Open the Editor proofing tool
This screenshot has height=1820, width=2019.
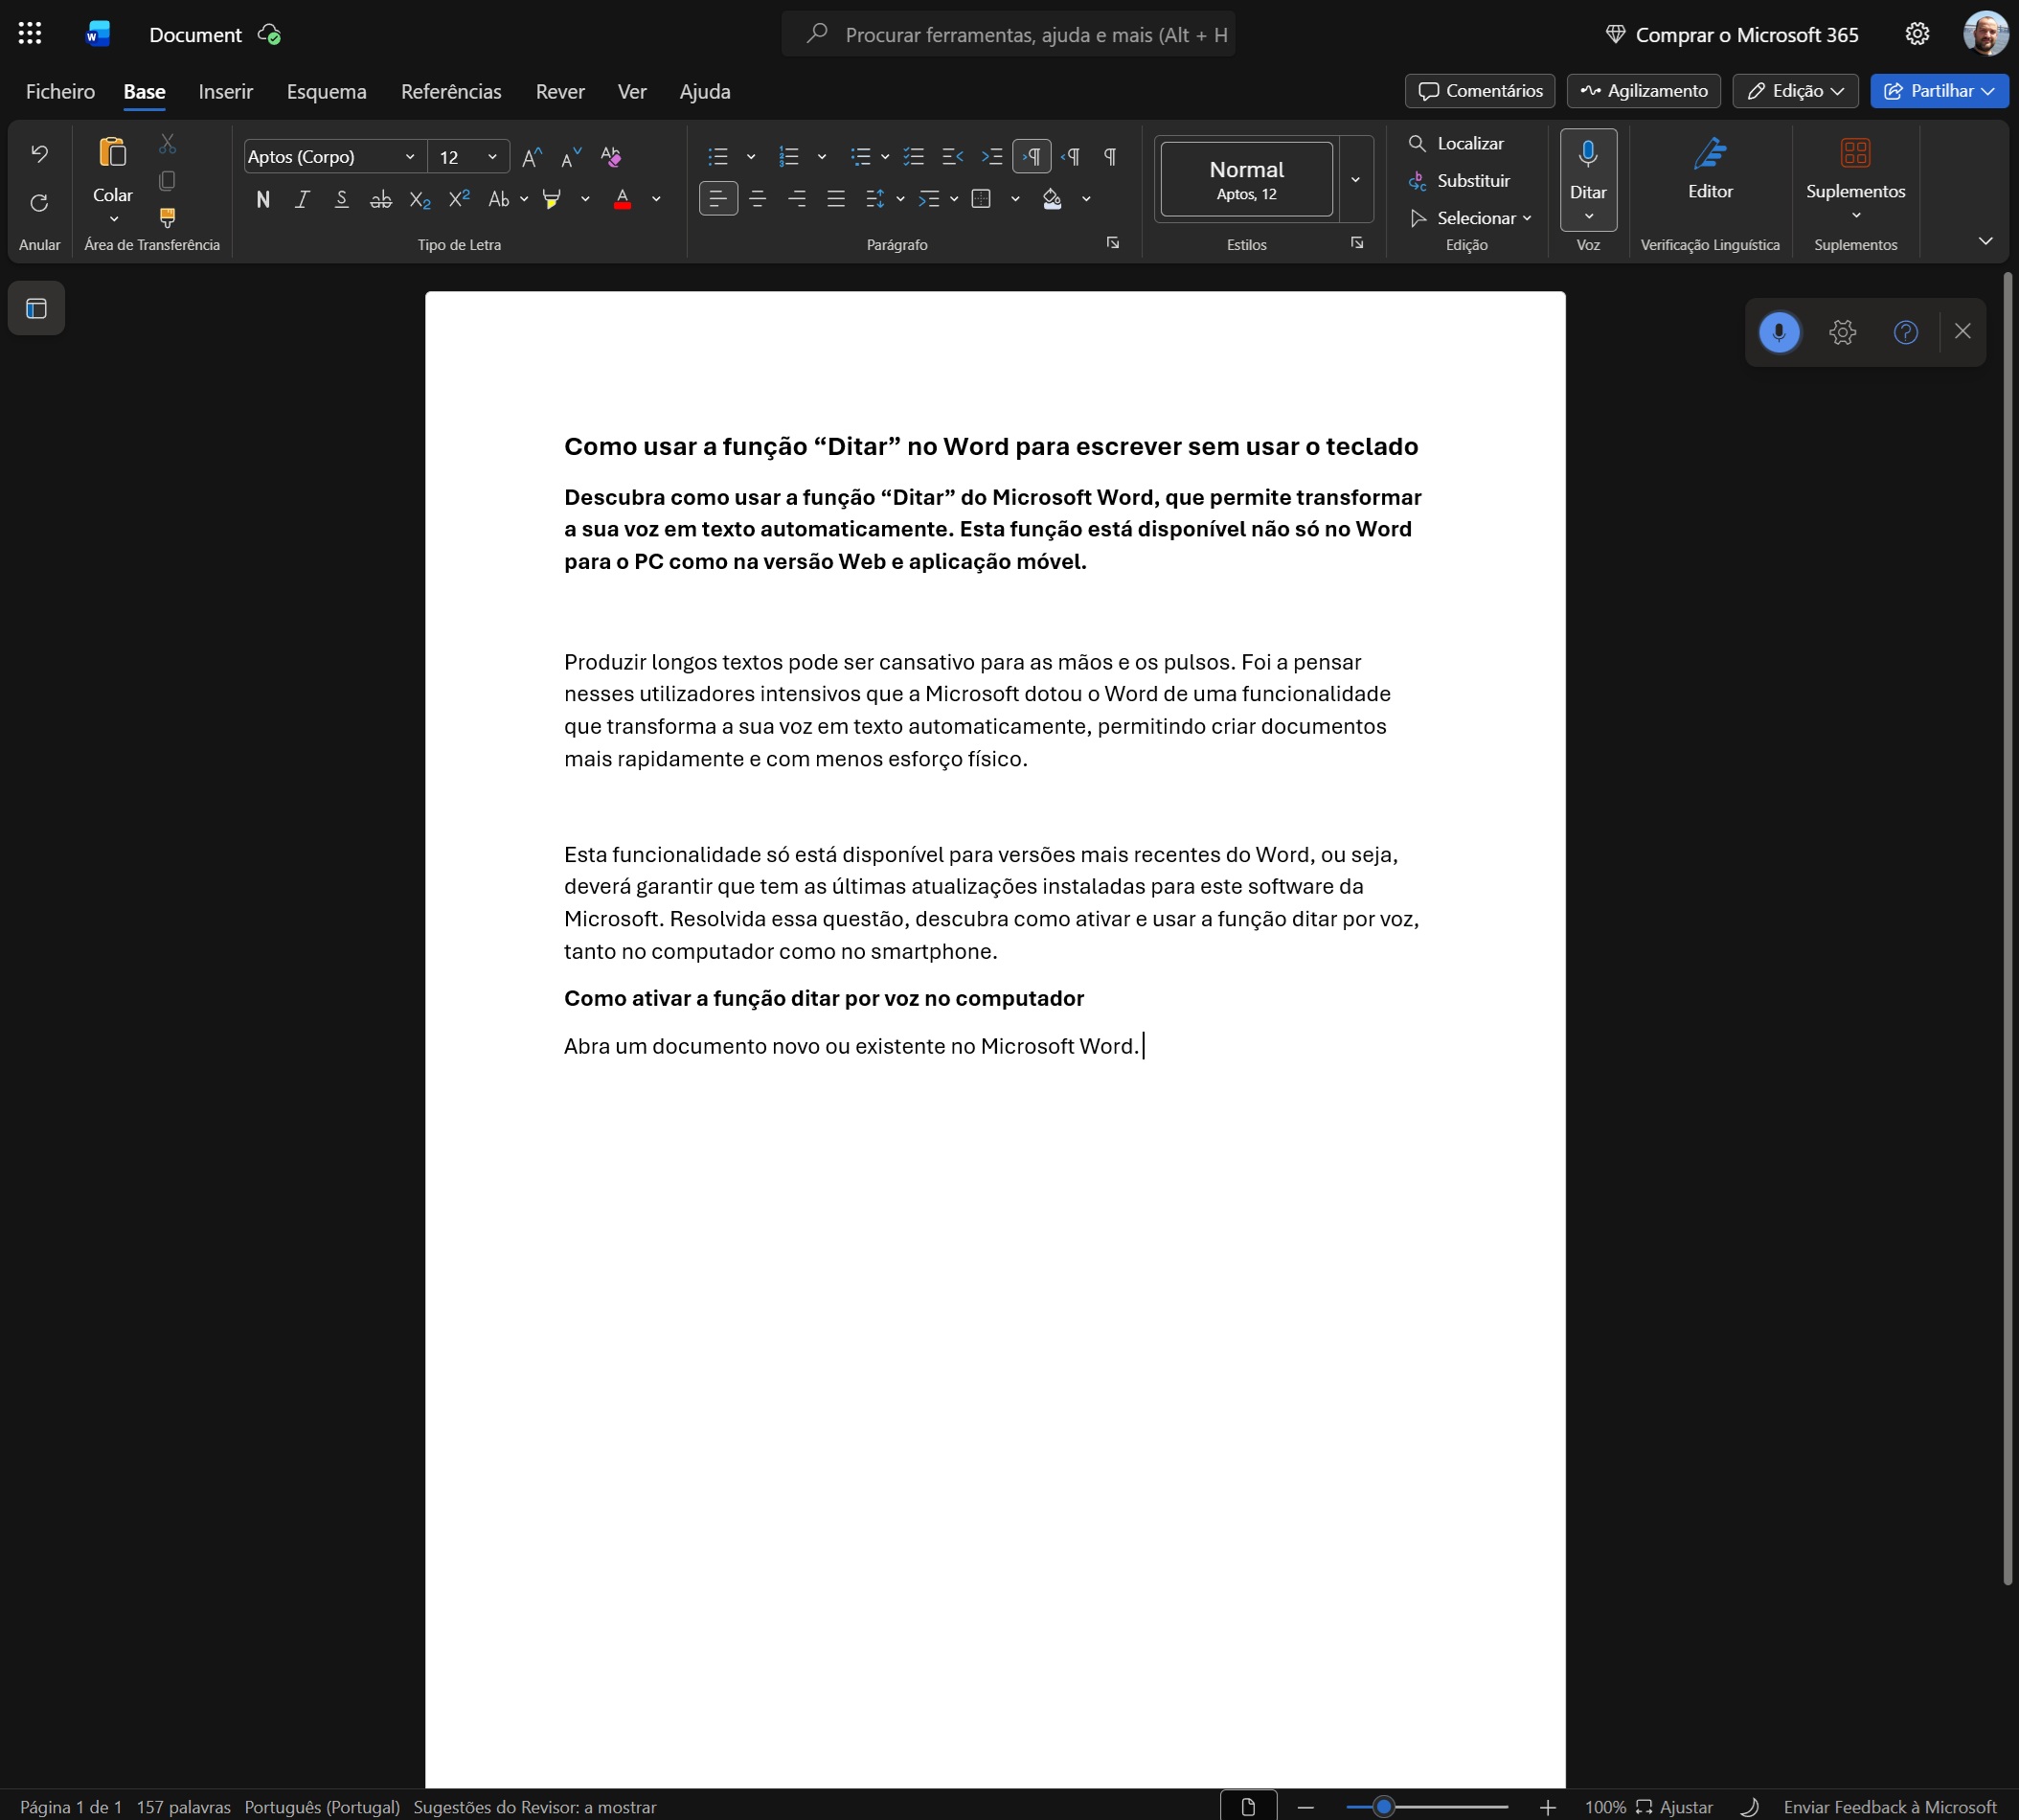[1709, 169]
